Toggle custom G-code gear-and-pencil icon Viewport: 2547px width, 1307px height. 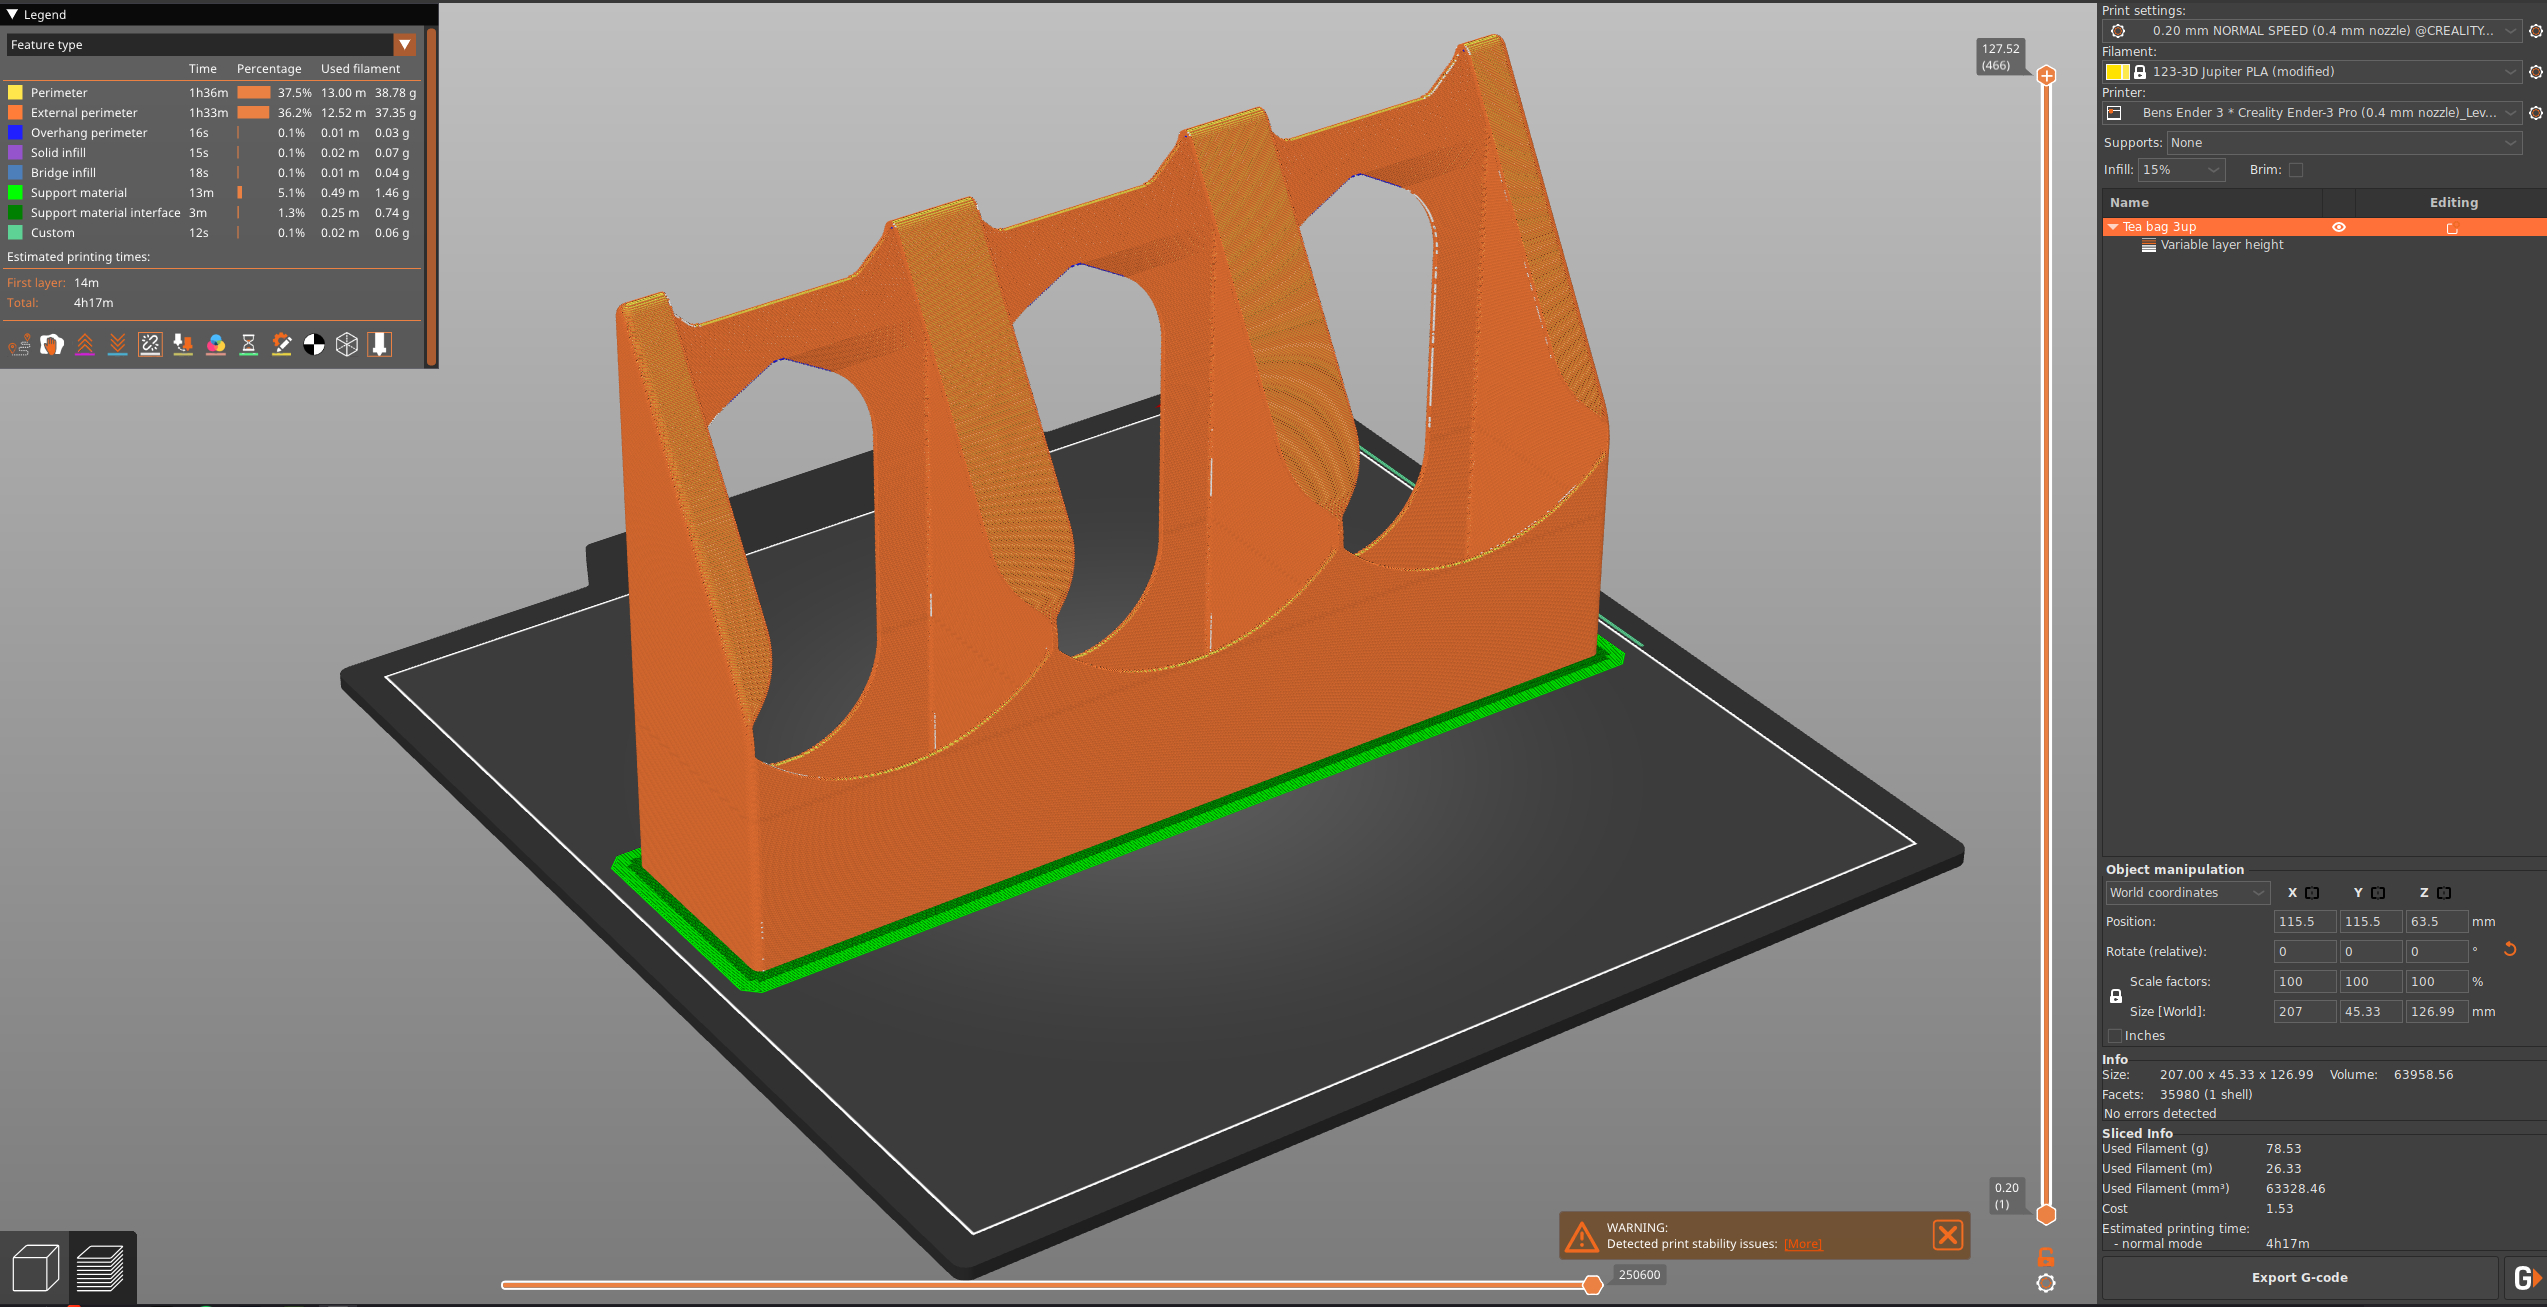[x=282, y=345]
